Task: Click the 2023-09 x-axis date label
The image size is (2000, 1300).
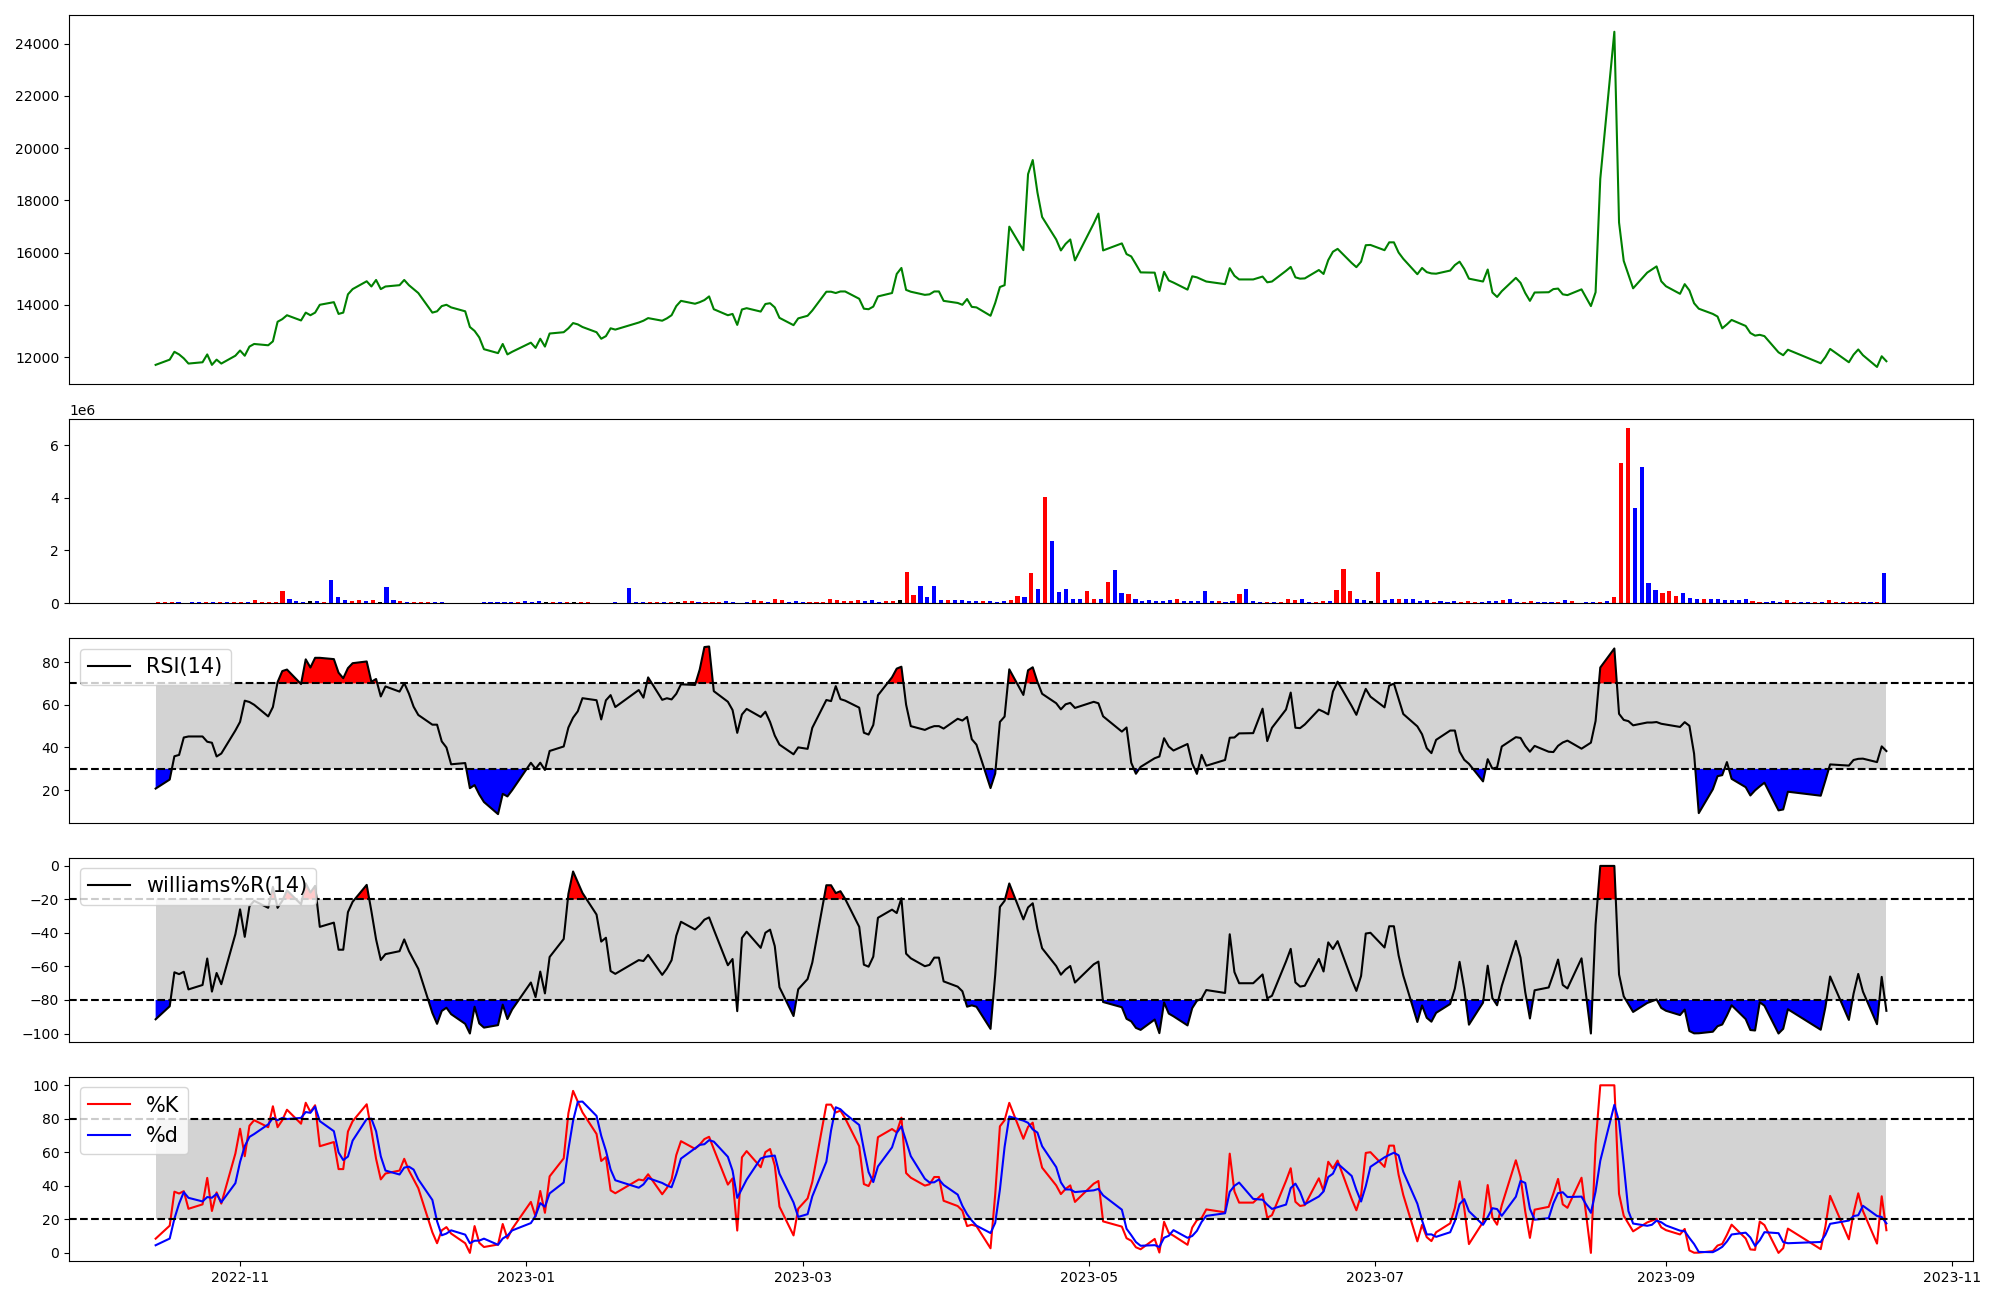Action: 1667,1277
